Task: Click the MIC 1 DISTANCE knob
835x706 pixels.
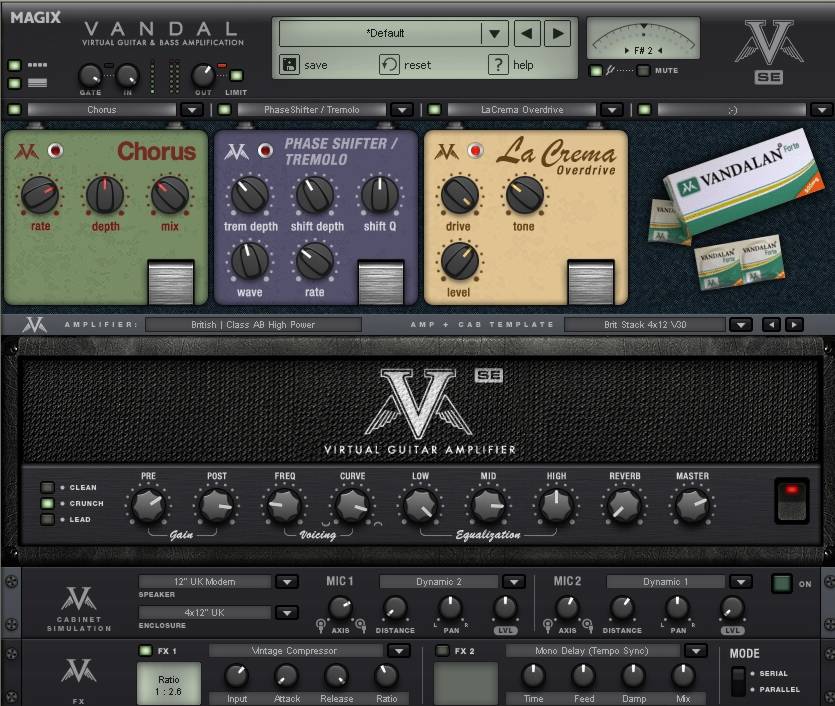Action: pos(395,608)
